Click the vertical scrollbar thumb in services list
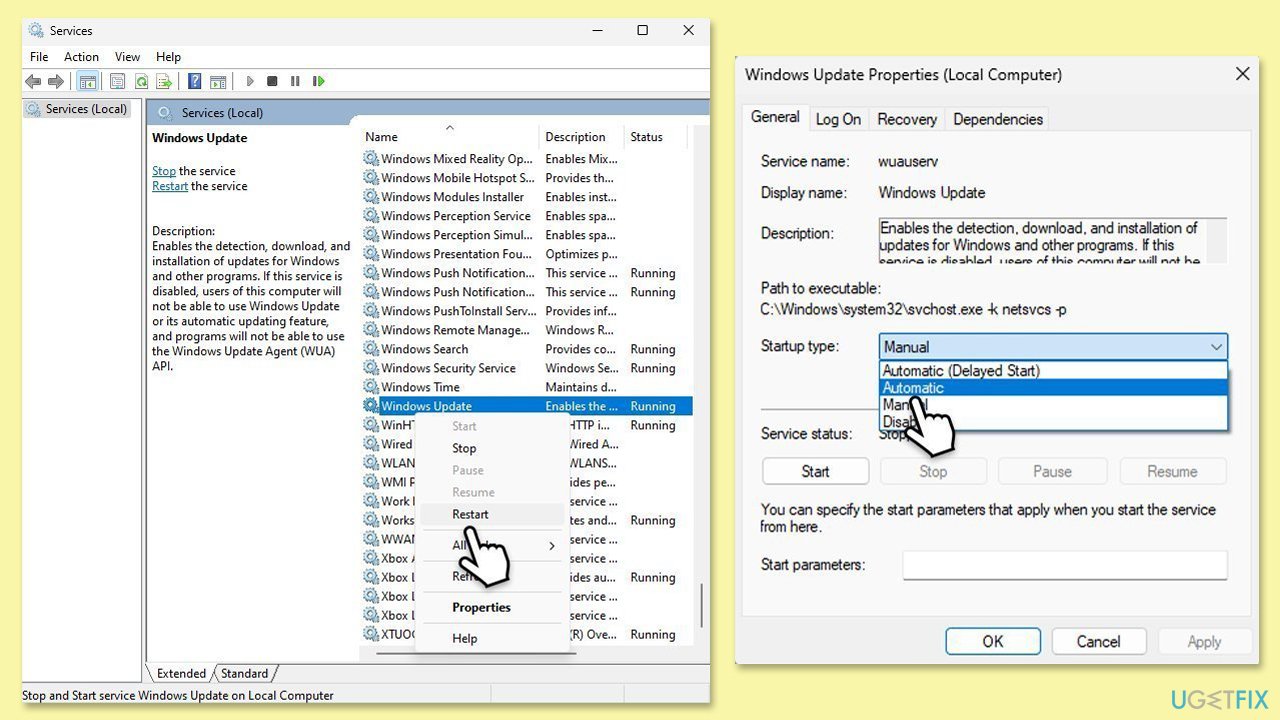This screenshot has height=720, width=1280. pos(701,606)
